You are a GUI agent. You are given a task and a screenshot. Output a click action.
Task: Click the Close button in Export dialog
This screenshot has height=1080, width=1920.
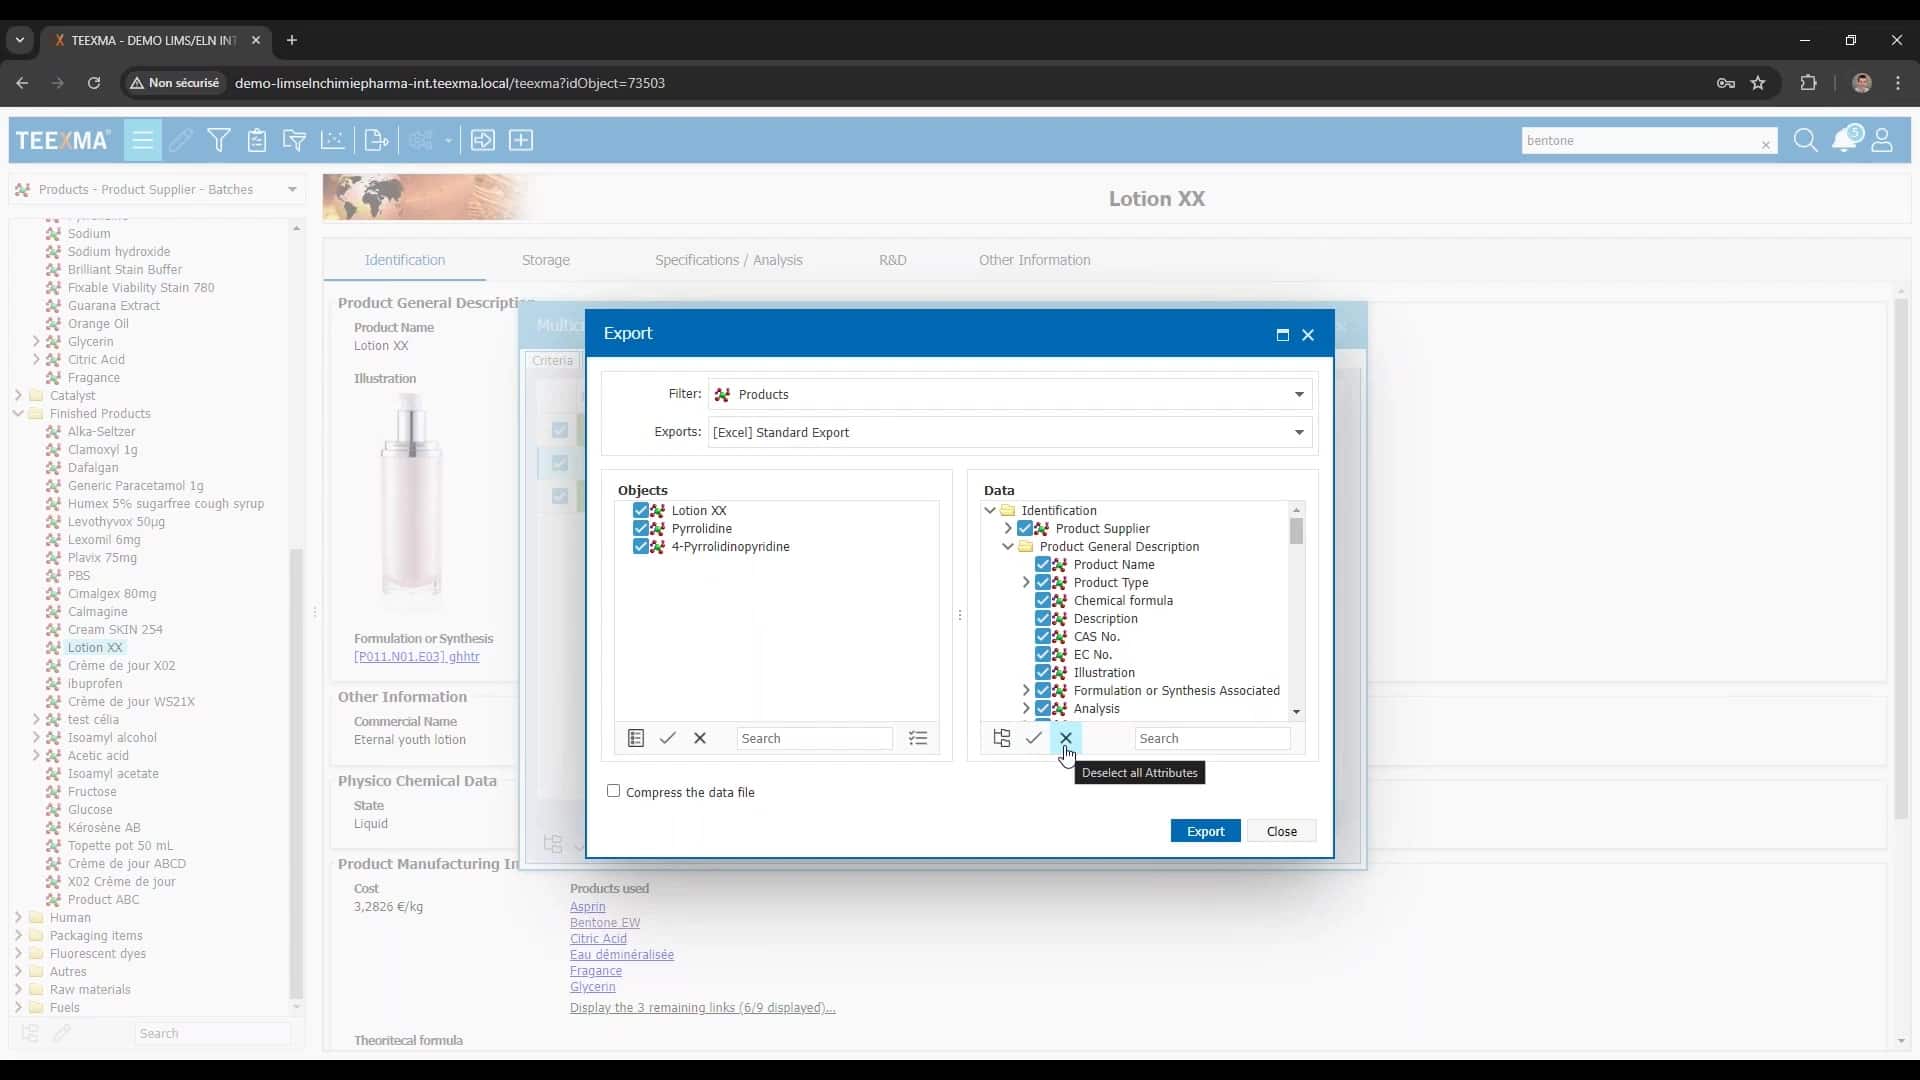pos(1282,831)
